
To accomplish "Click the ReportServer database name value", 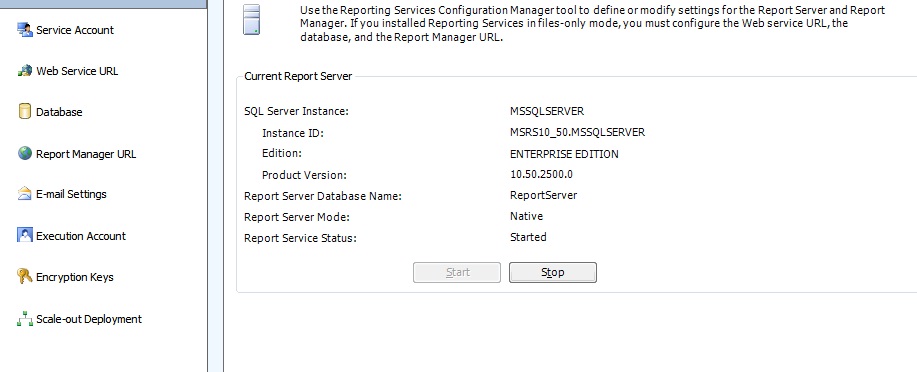I will coord(543,195).
